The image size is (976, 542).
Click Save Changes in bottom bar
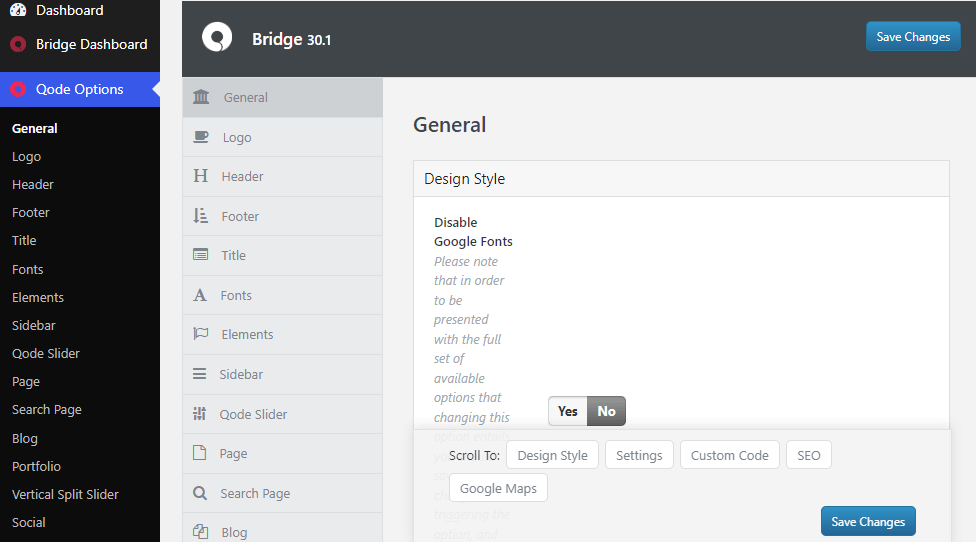coord(868,521)
